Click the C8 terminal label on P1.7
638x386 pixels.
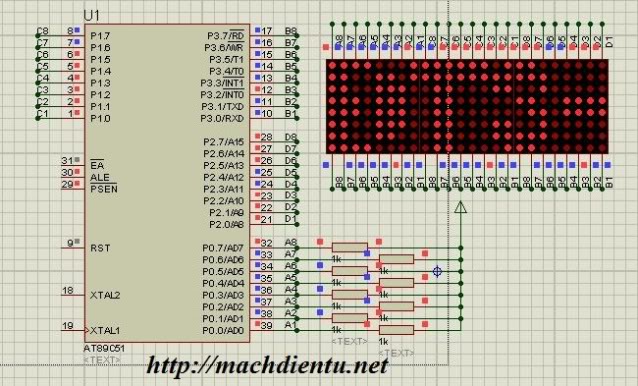(x=42, y=31)
